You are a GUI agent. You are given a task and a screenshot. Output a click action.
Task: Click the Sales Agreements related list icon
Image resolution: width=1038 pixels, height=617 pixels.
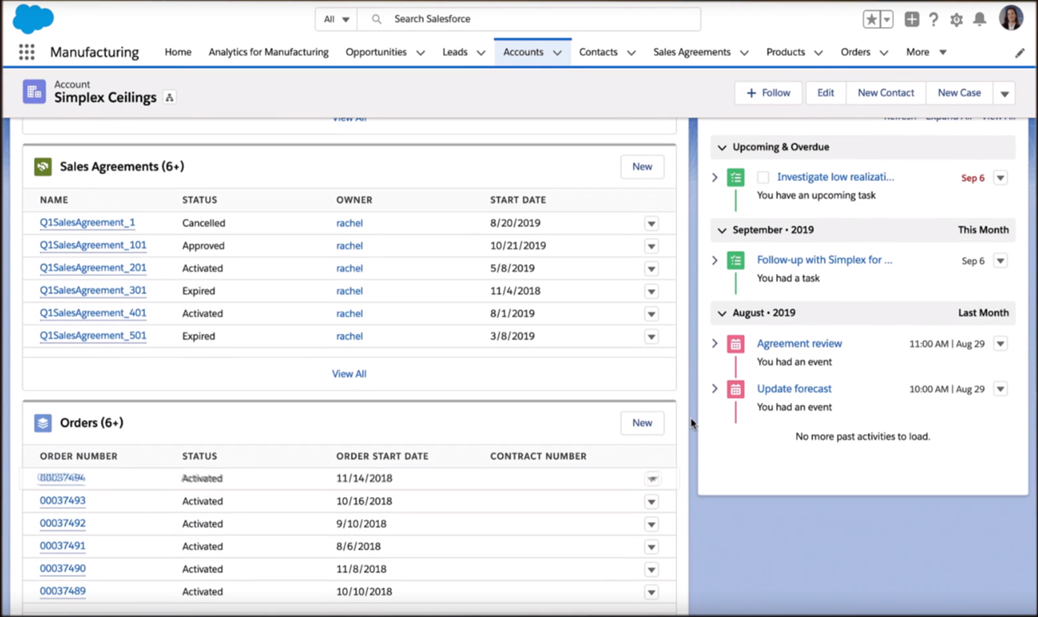tap(43, 167)
